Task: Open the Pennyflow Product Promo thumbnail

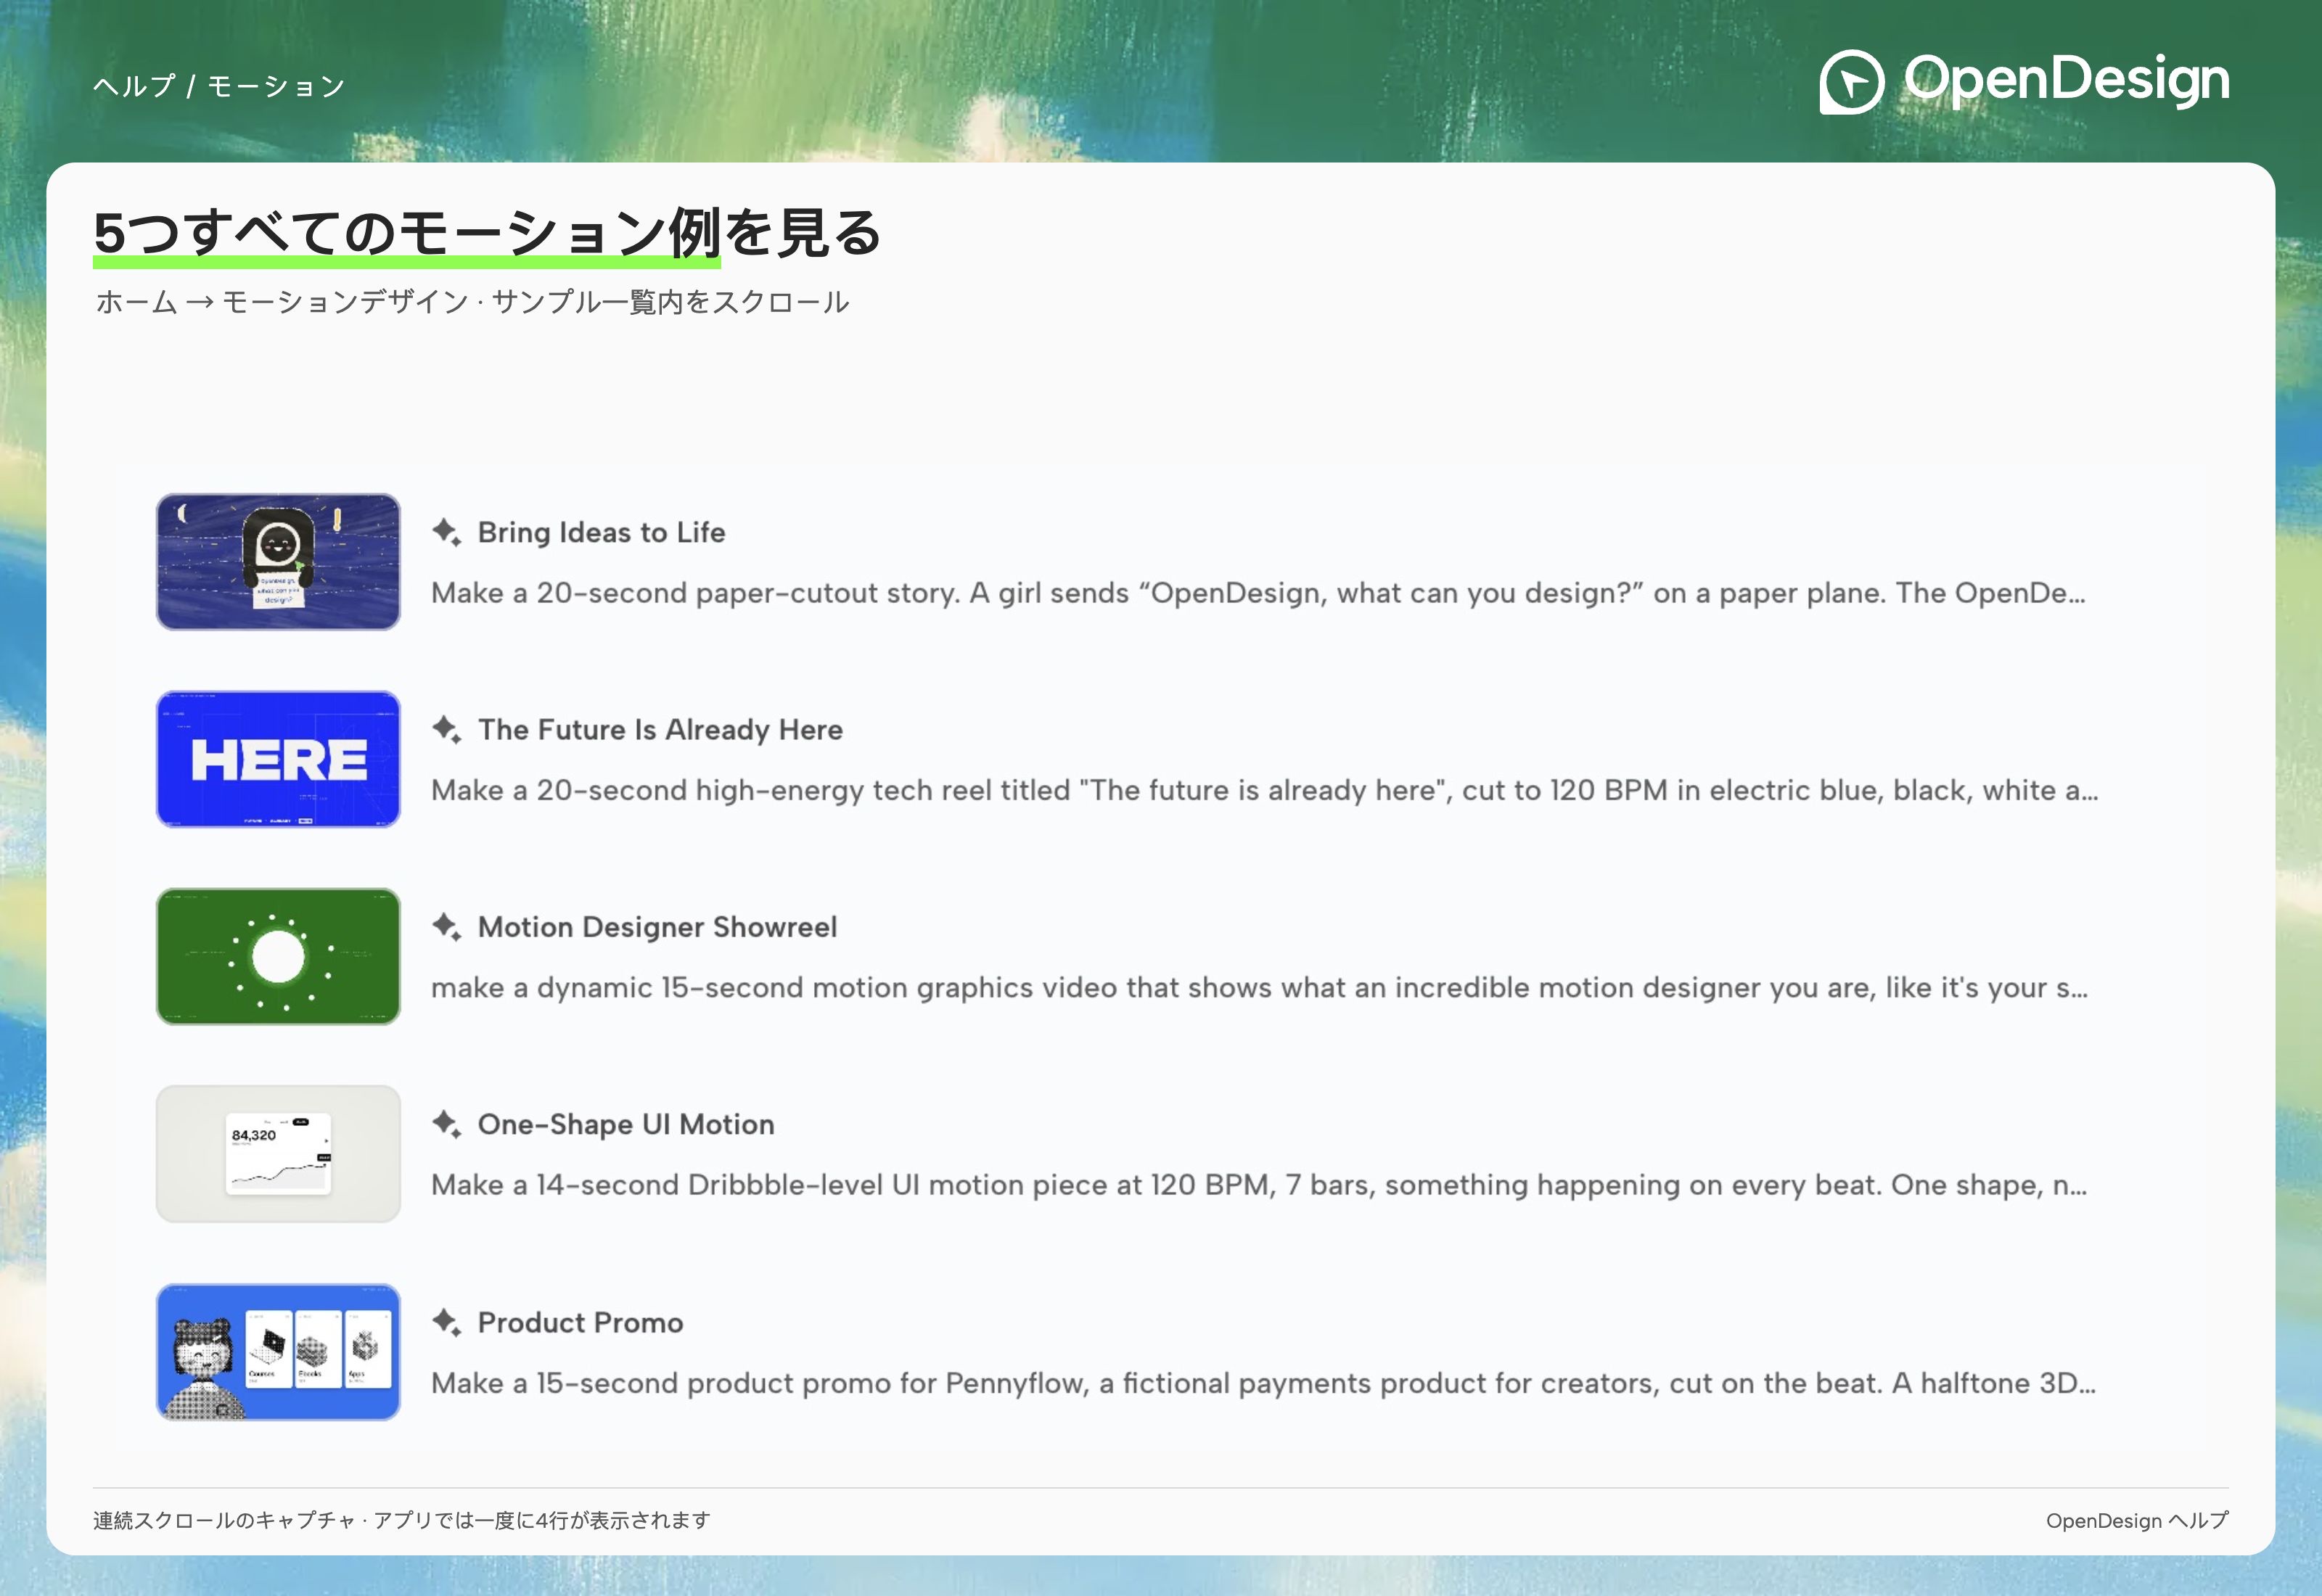Action: 278,1351
